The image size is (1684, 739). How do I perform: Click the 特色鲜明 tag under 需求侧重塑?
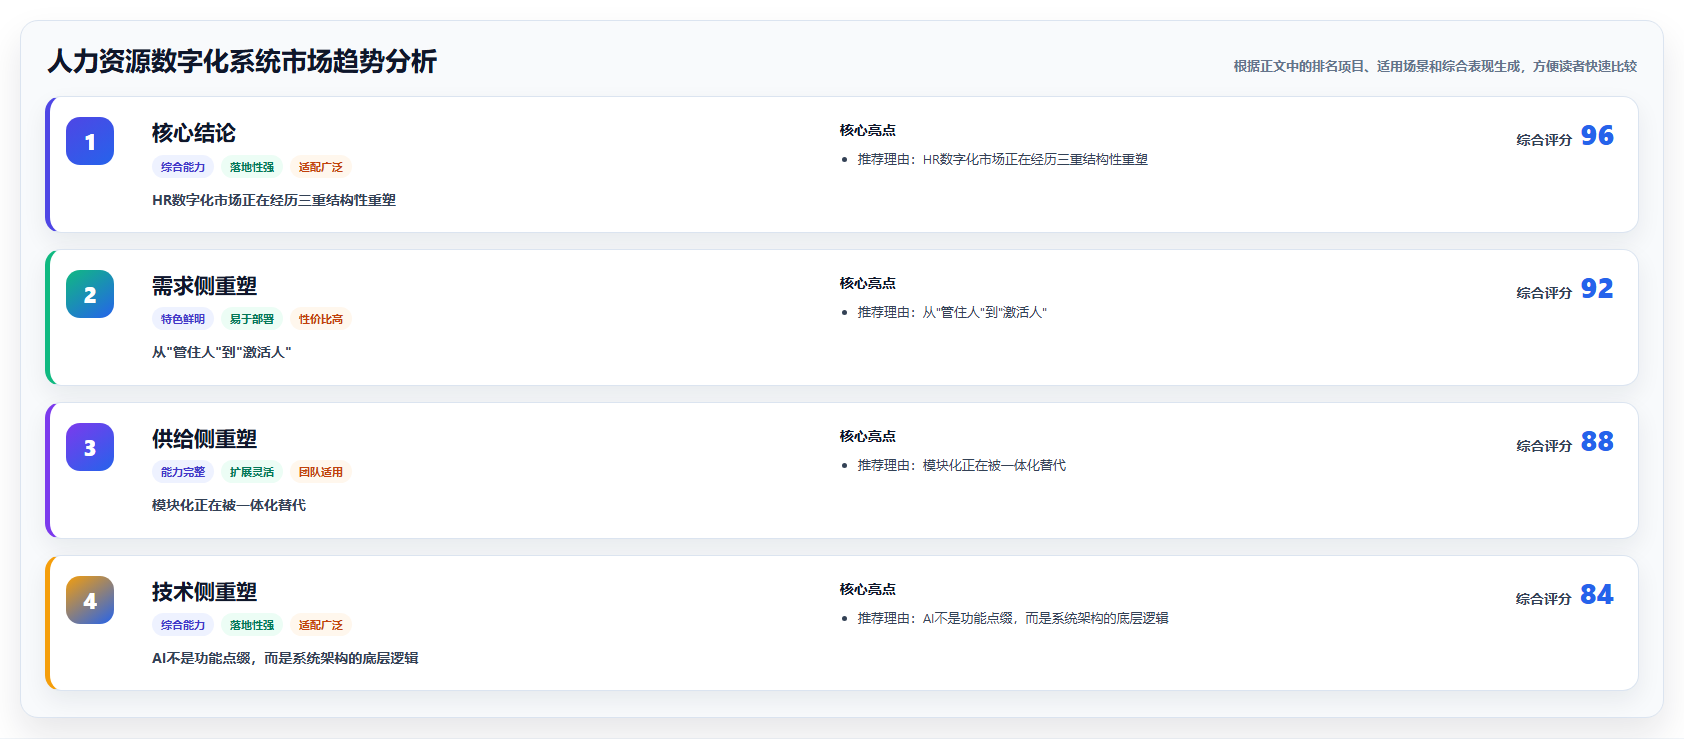(183, 319)
